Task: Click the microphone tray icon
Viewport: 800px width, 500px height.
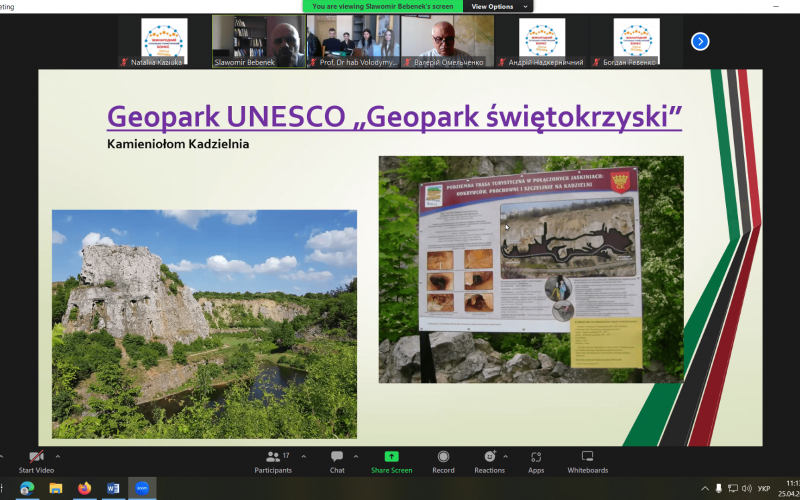Action: tap(719, 489)
